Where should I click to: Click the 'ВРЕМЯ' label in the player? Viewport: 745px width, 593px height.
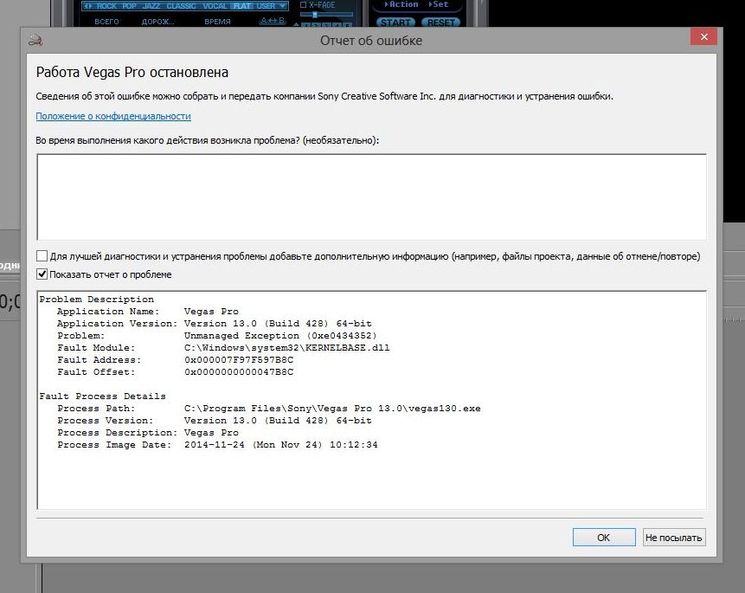click(x=217, y=21)
